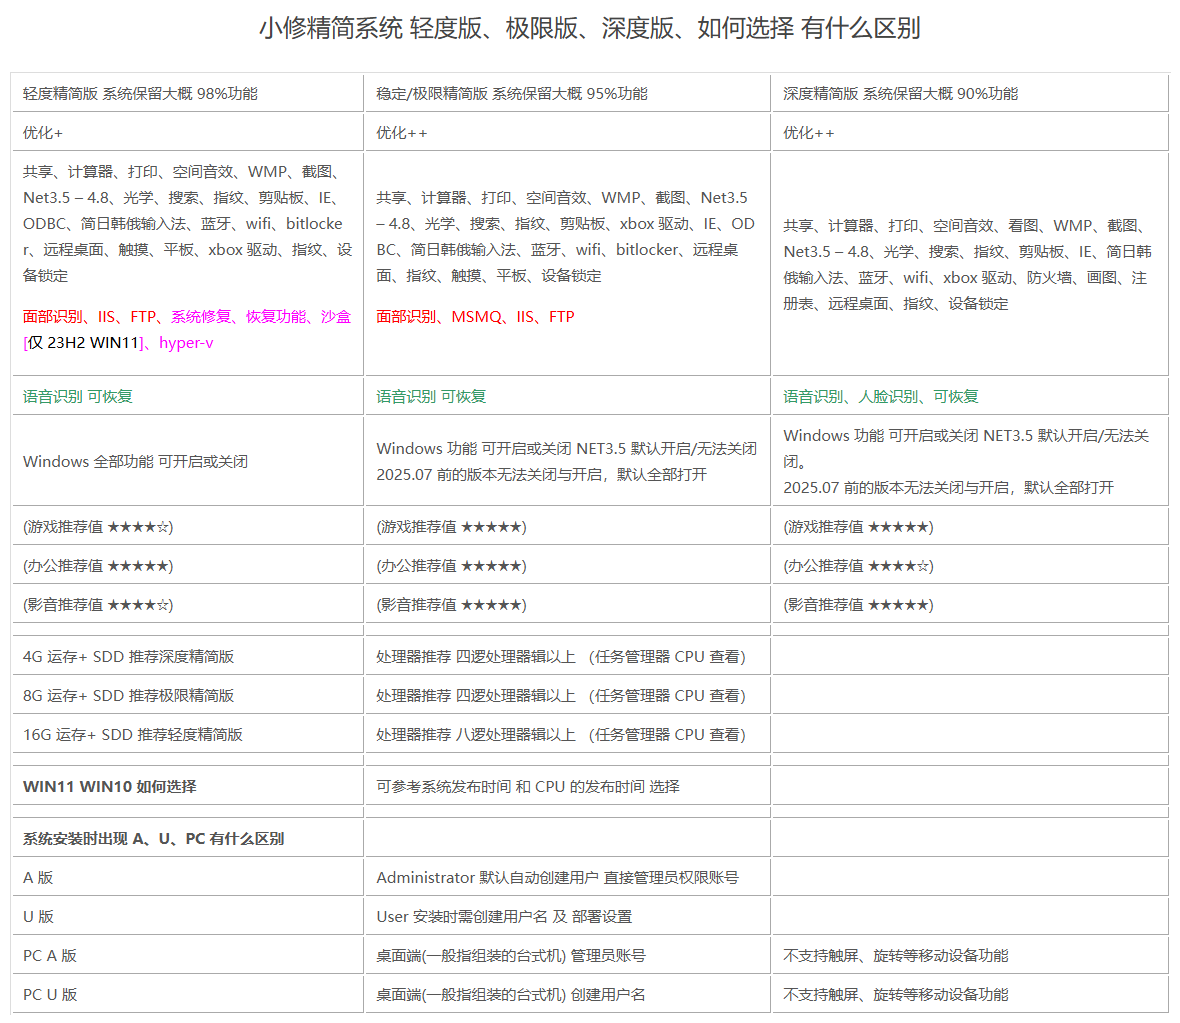The image size is (1180, 1023).
Task: Click the PC U 版 row label
Action: [x=50, y=995]
